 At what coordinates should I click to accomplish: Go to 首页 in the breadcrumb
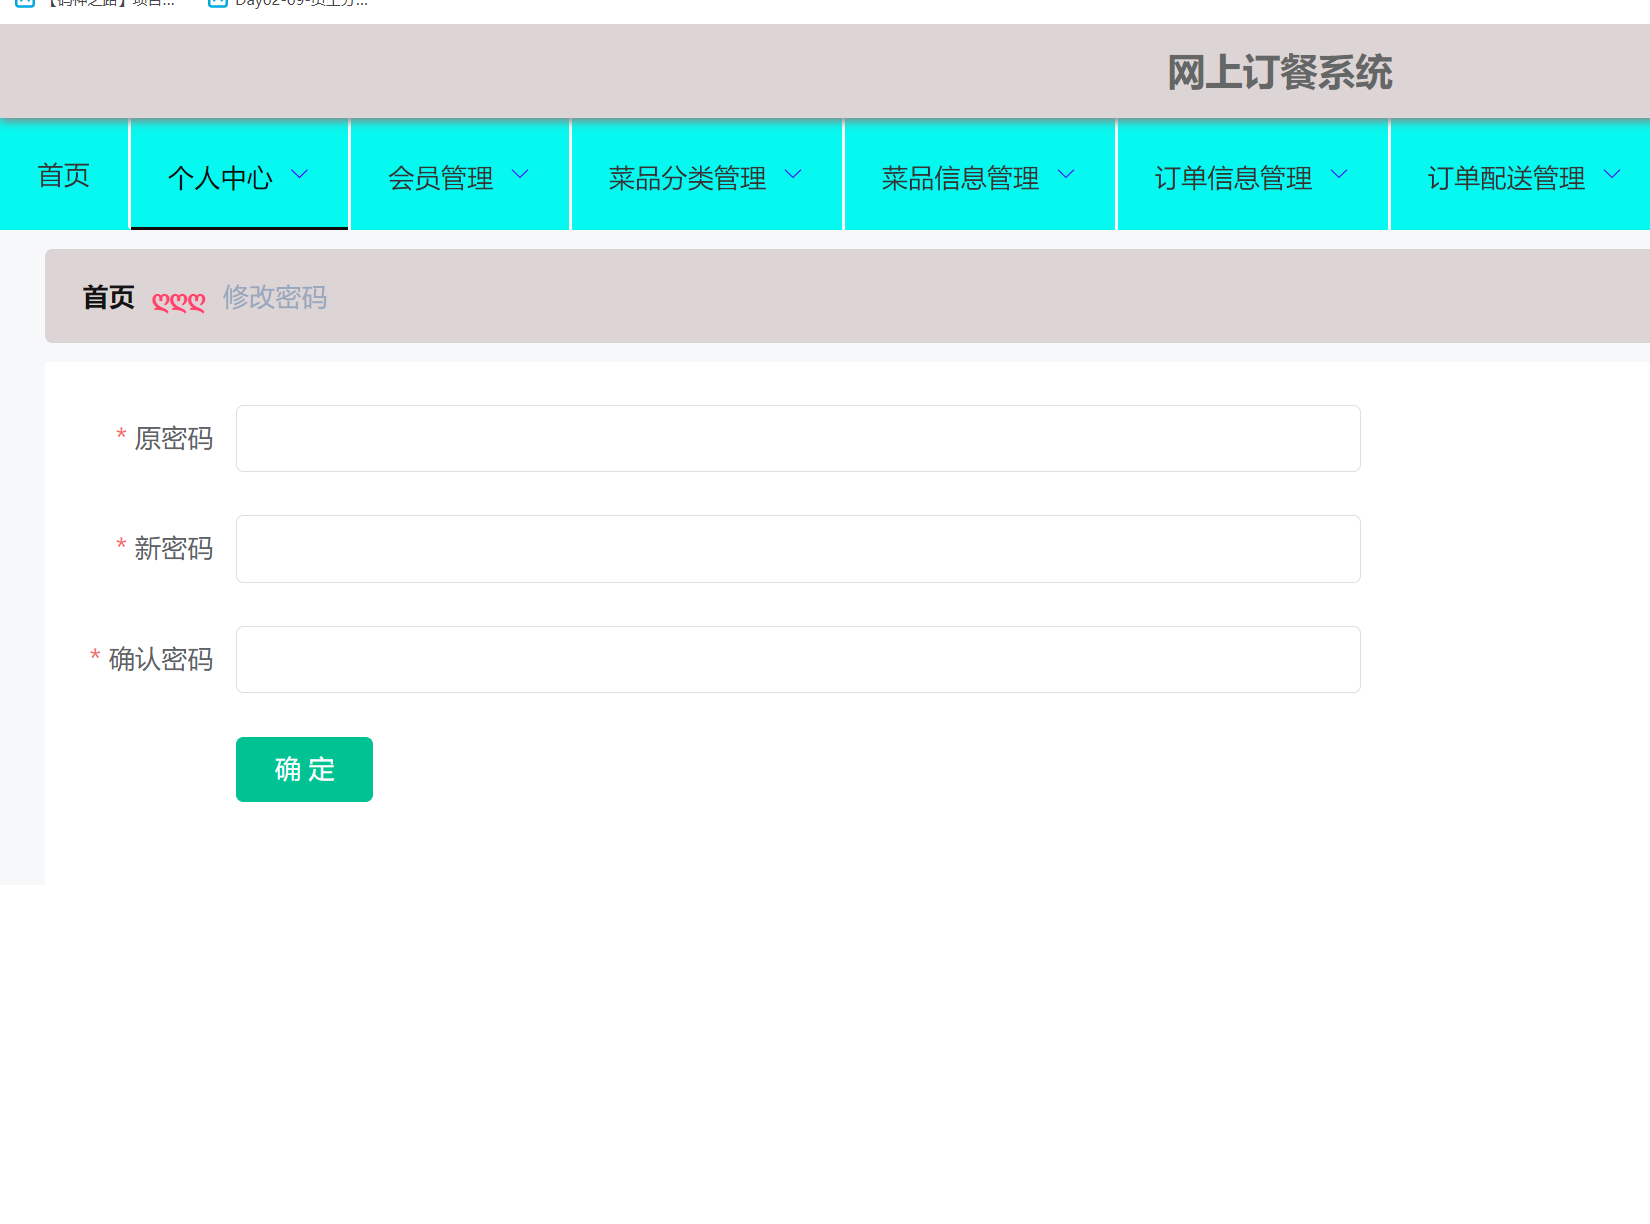[108, 297]
